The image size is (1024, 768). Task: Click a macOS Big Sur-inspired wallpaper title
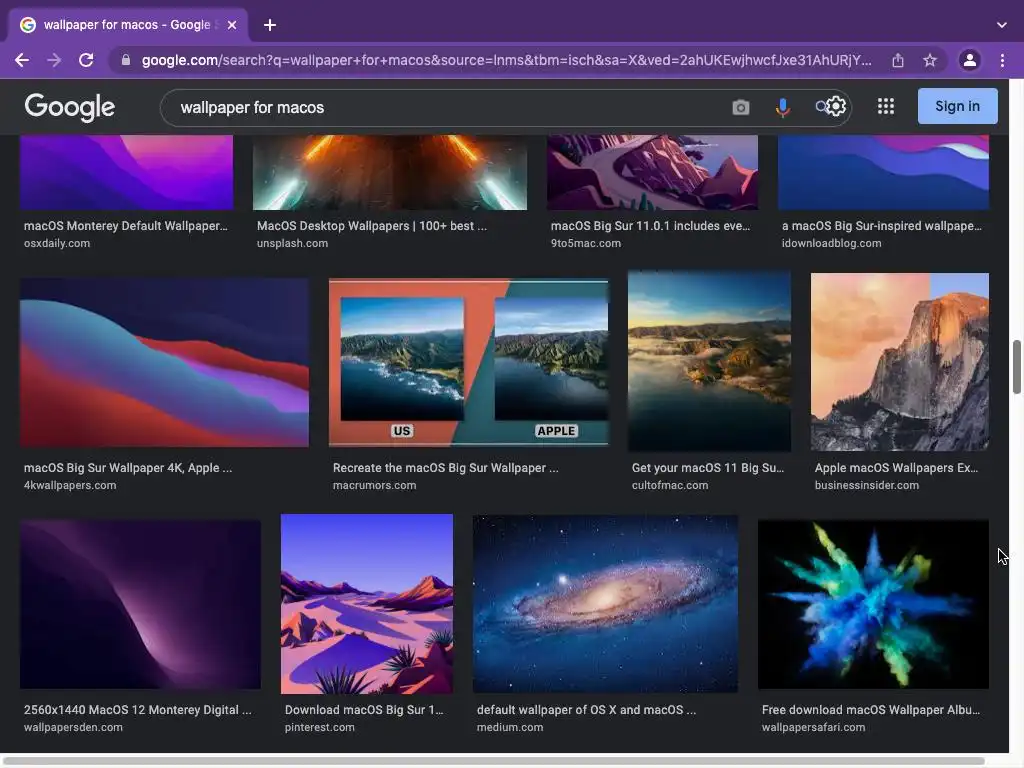(882, 226)
